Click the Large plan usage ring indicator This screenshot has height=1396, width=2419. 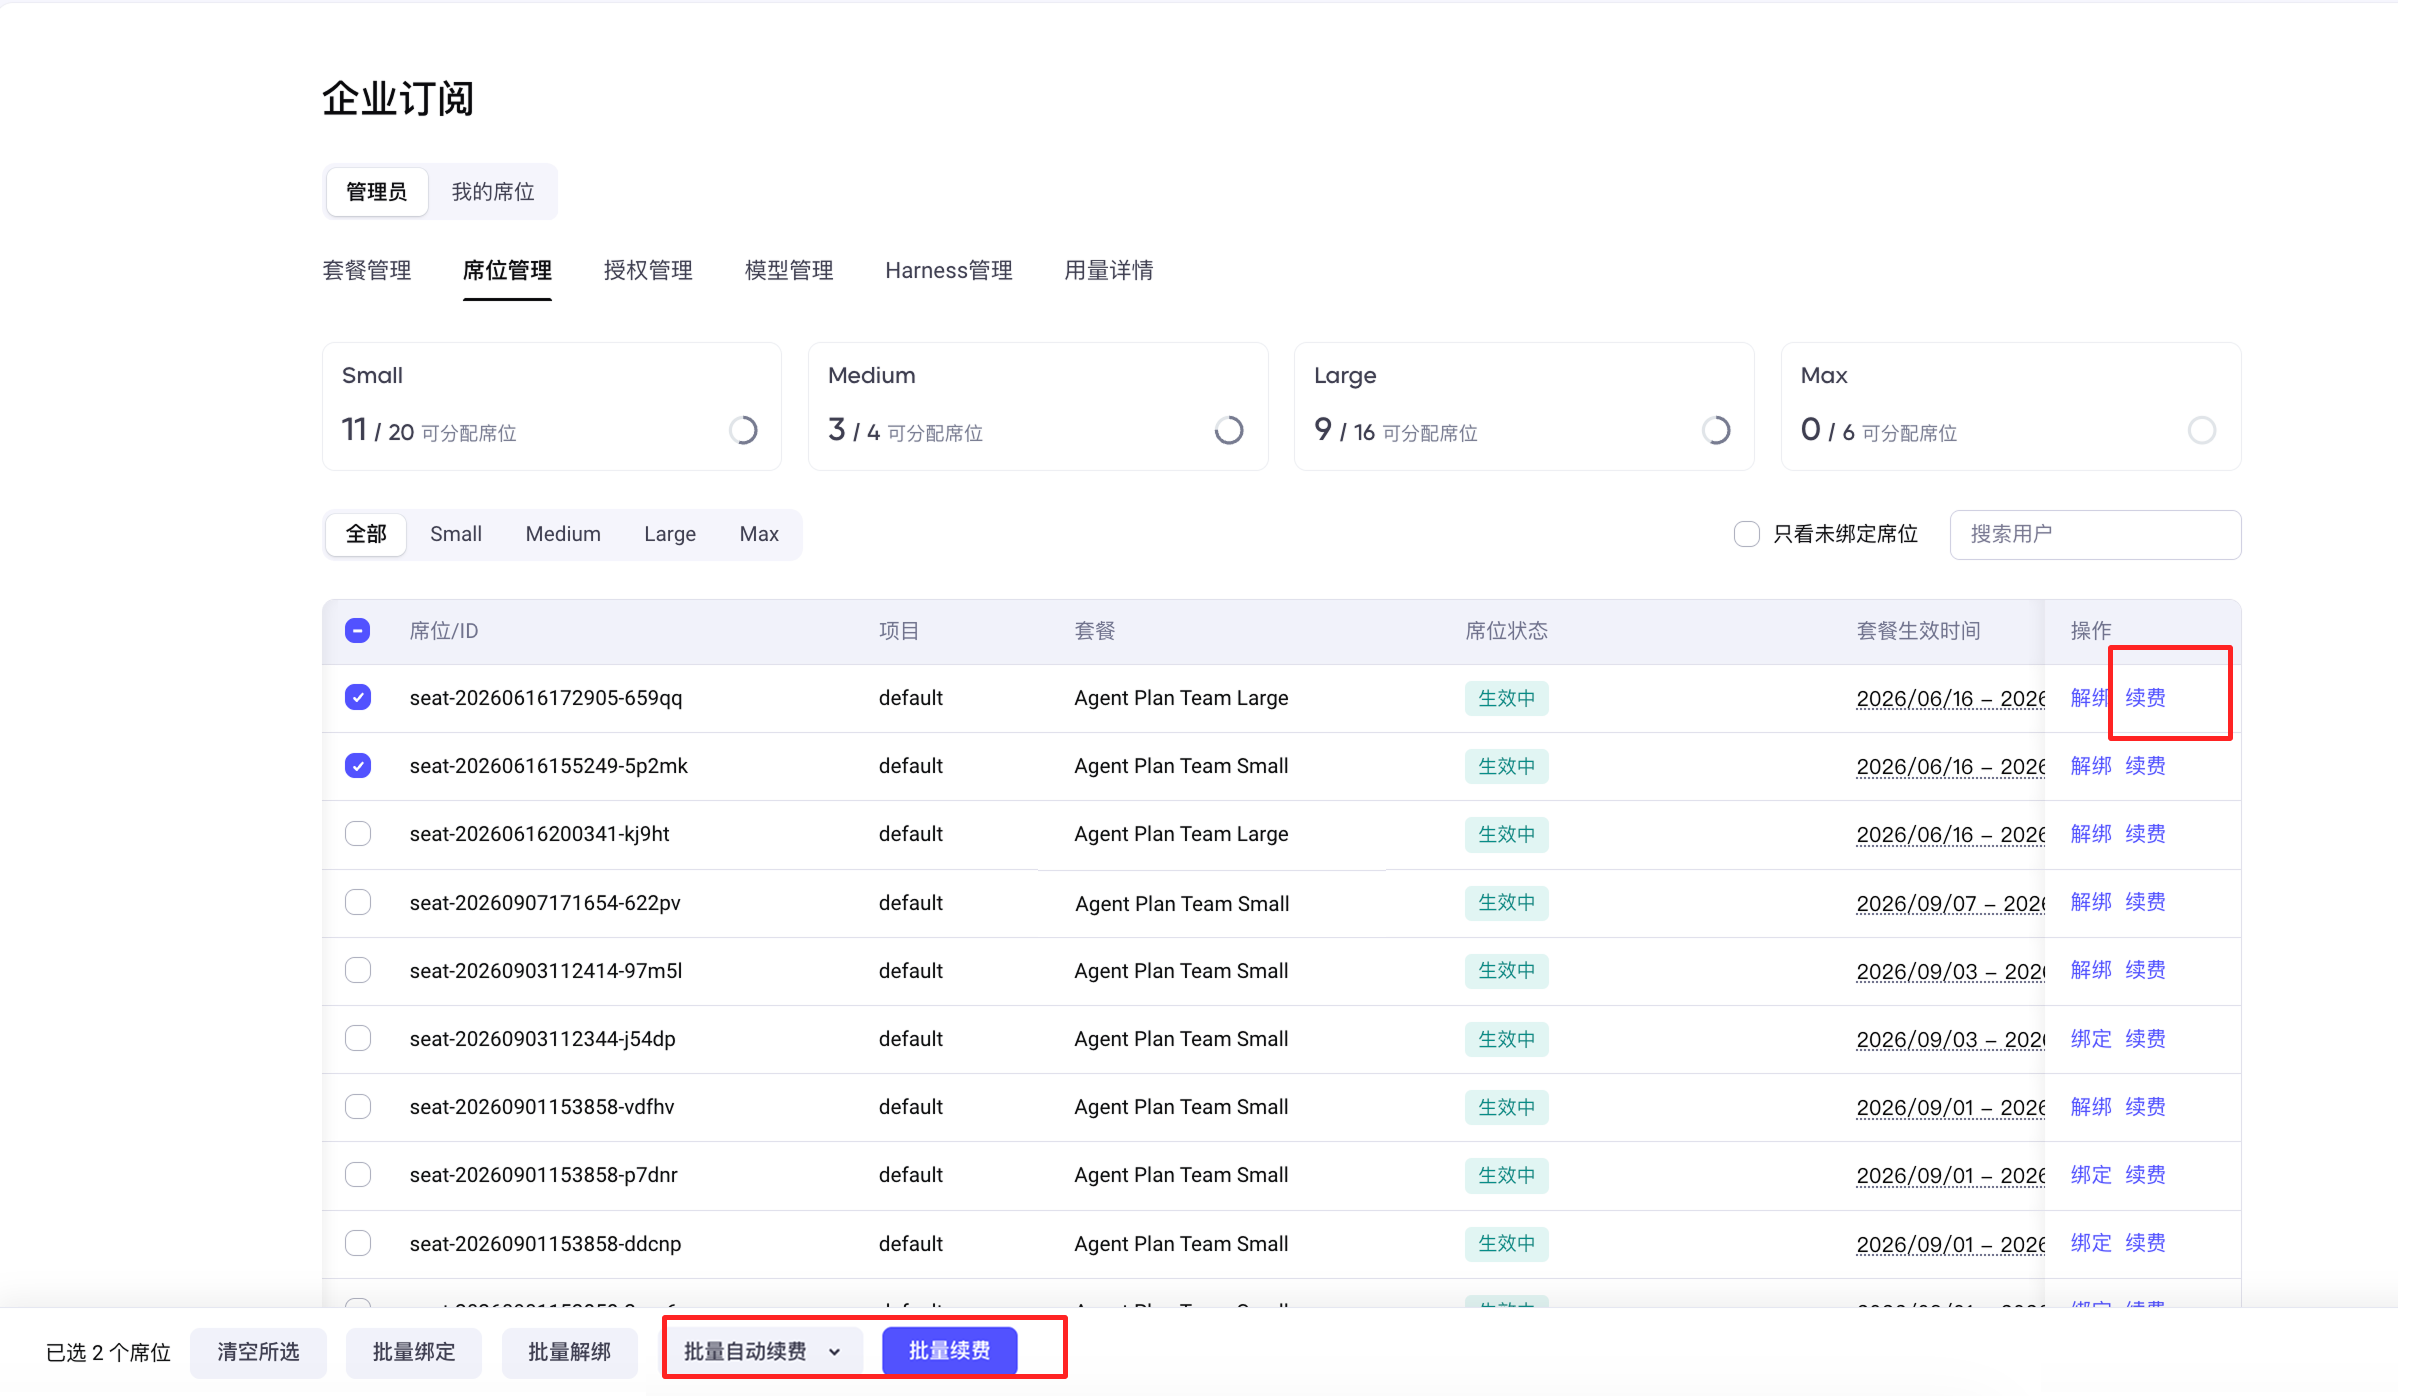coord(1716,430)
